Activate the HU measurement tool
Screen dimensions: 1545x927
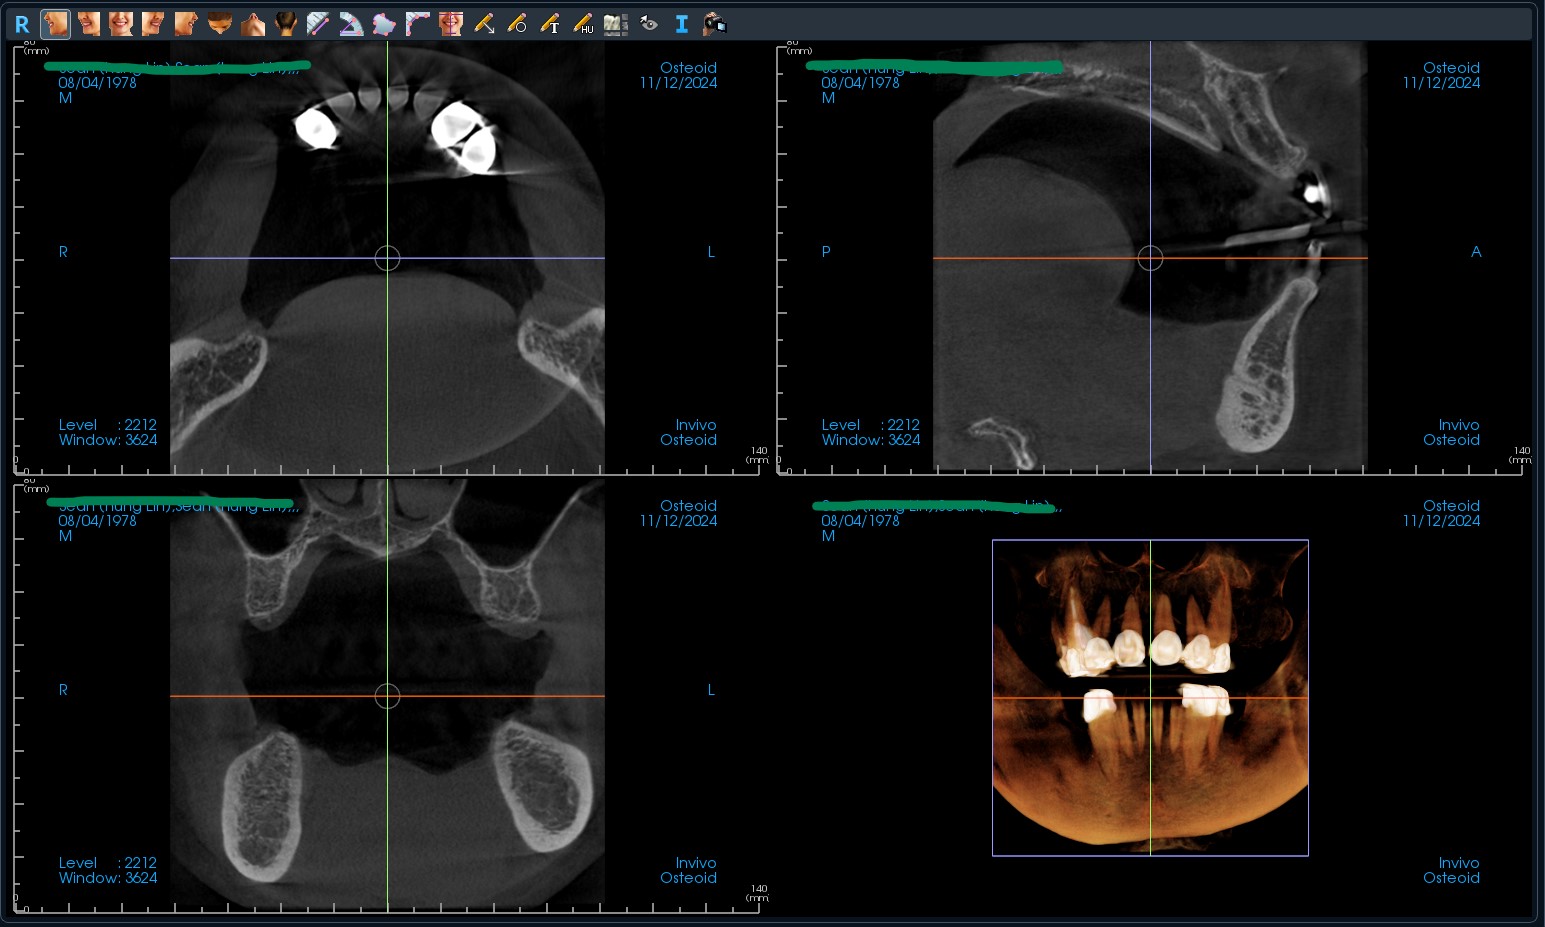click(583, 24)
